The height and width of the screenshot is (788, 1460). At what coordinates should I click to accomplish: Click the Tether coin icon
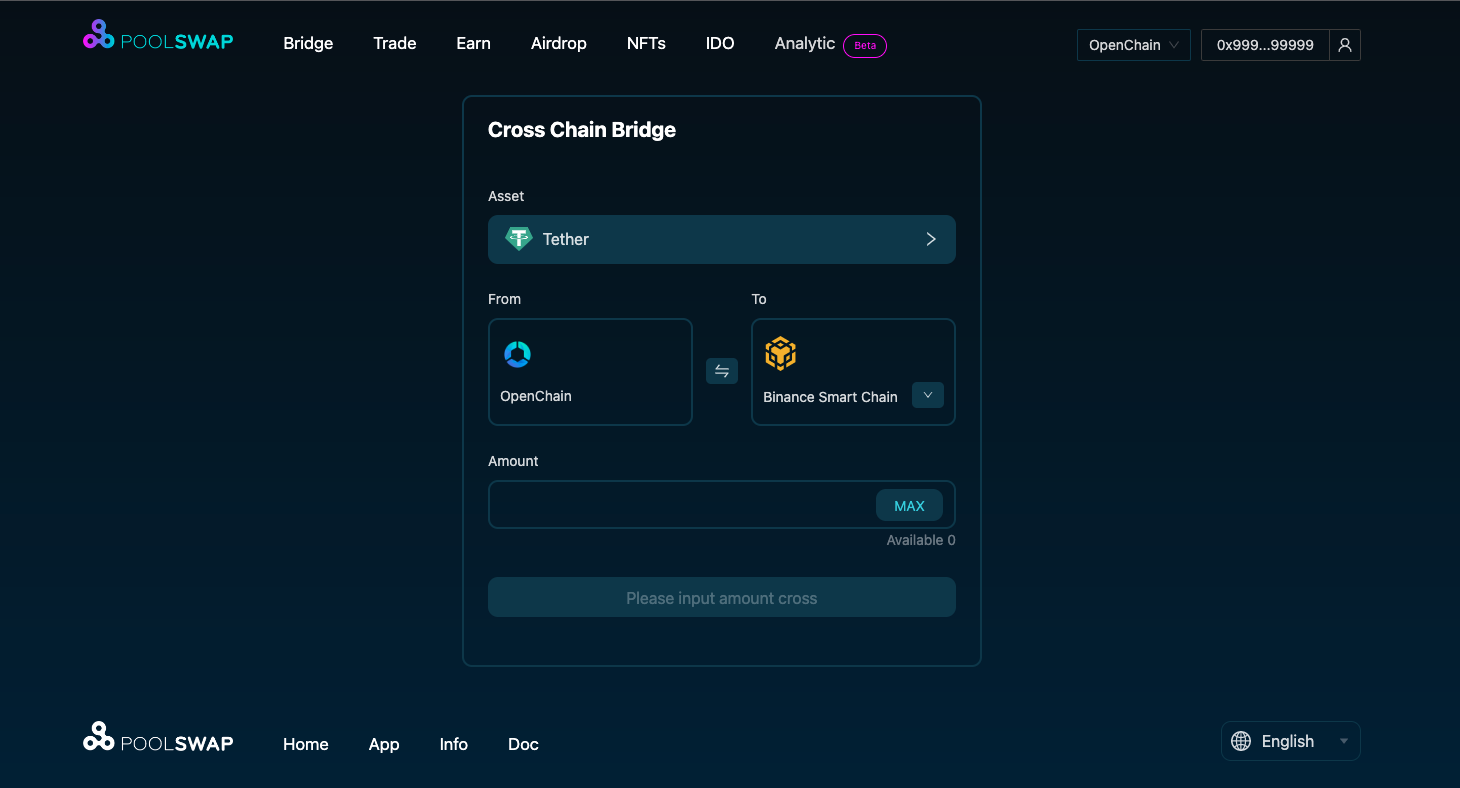(x=518, y=239)
